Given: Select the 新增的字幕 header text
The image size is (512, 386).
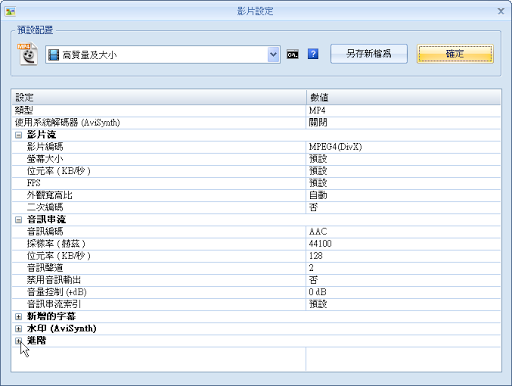Looking at the screenshot, I should tap(51, 316).
